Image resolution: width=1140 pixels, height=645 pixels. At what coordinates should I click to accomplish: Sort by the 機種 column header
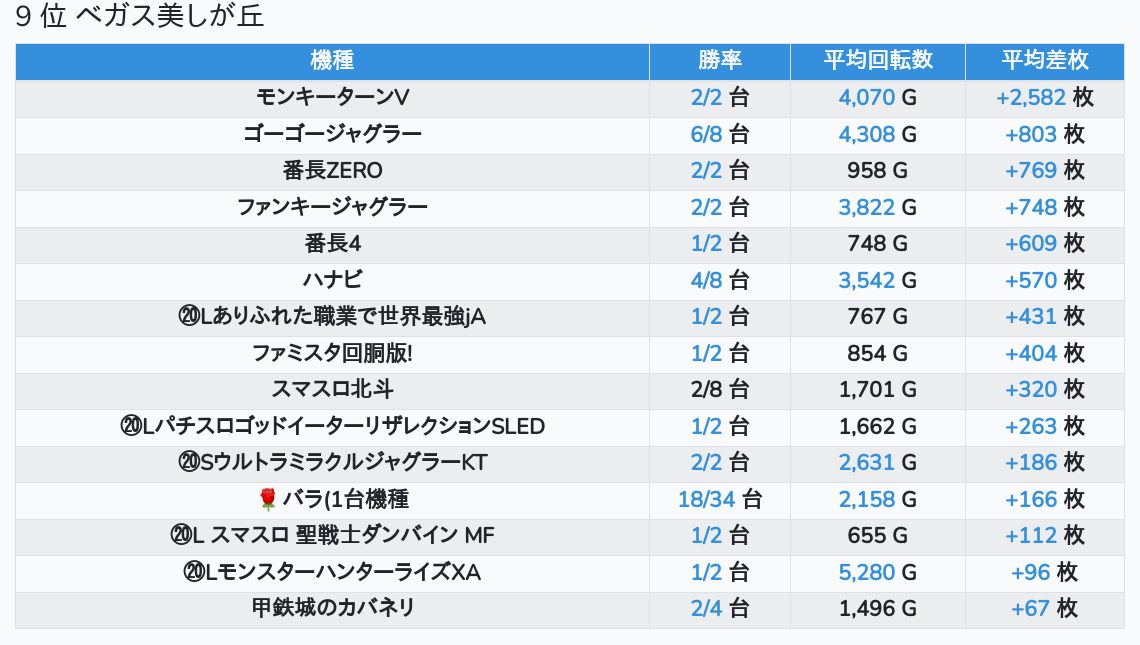pos(332,61)
